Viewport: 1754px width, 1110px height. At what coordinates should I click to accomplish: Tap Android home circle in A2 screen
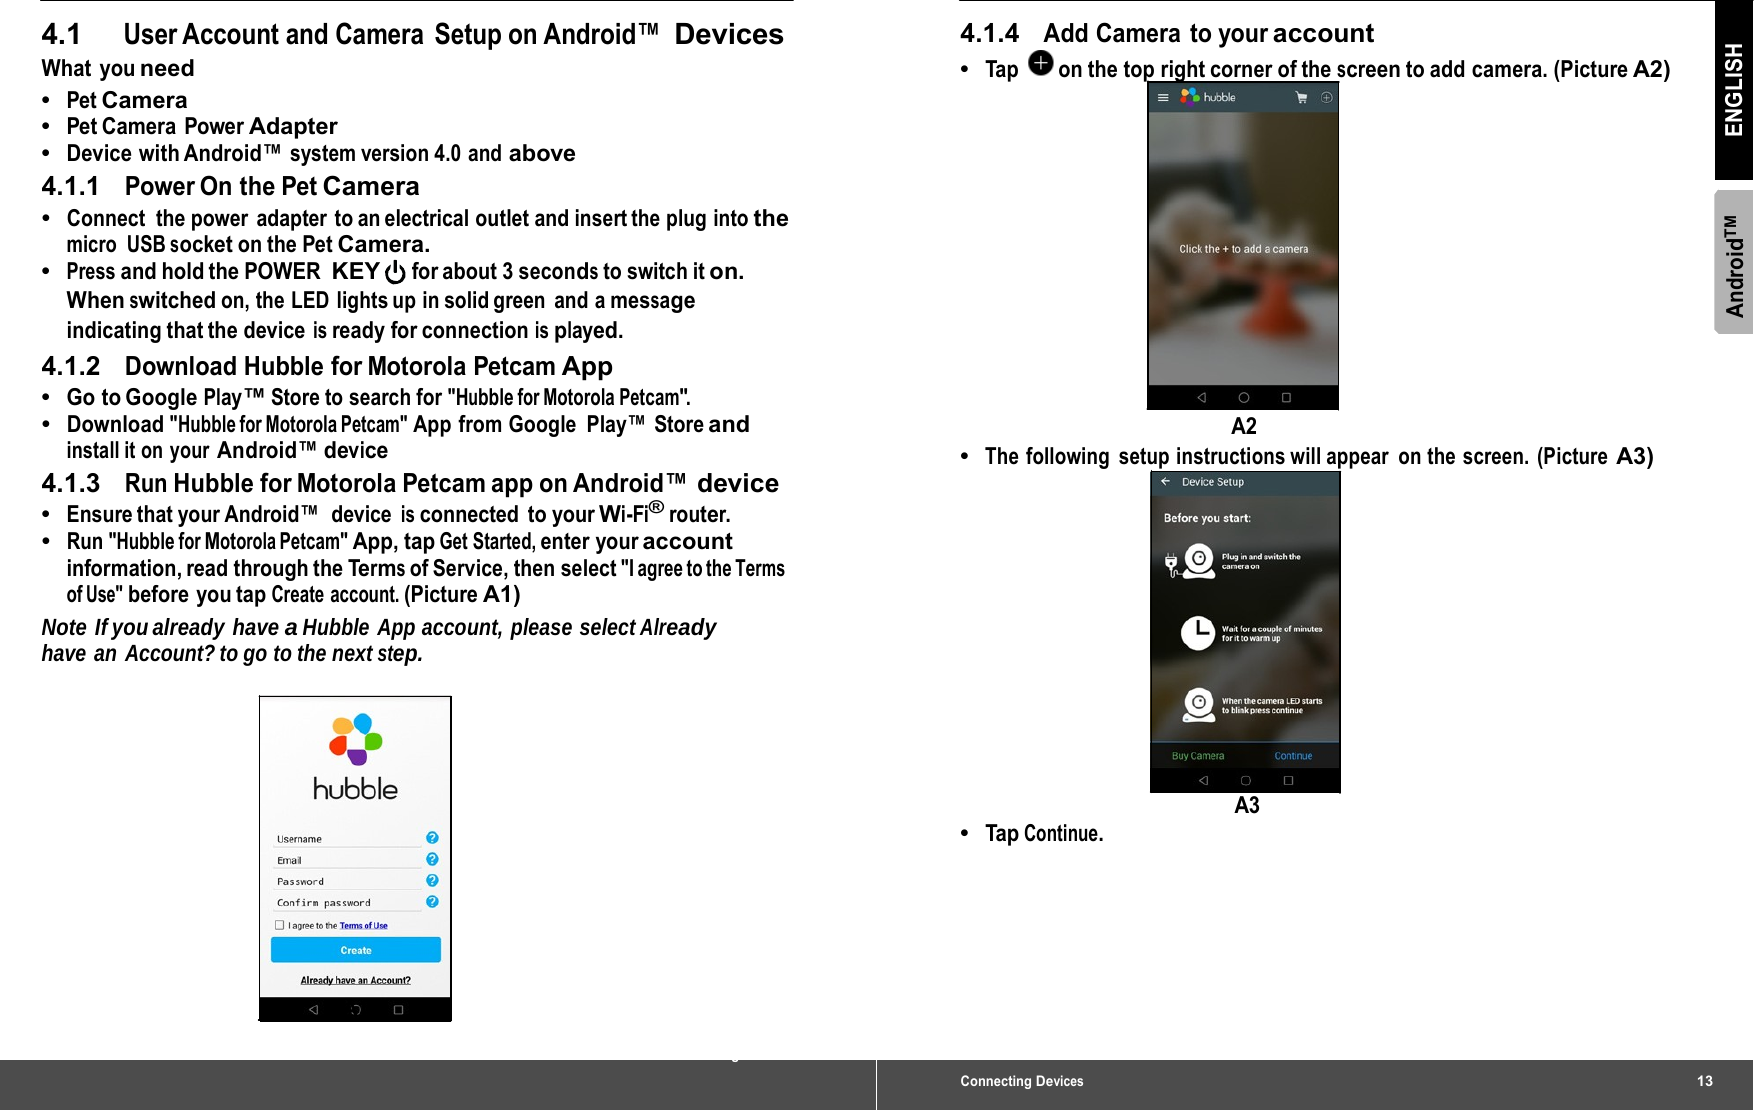point(1244,397)
